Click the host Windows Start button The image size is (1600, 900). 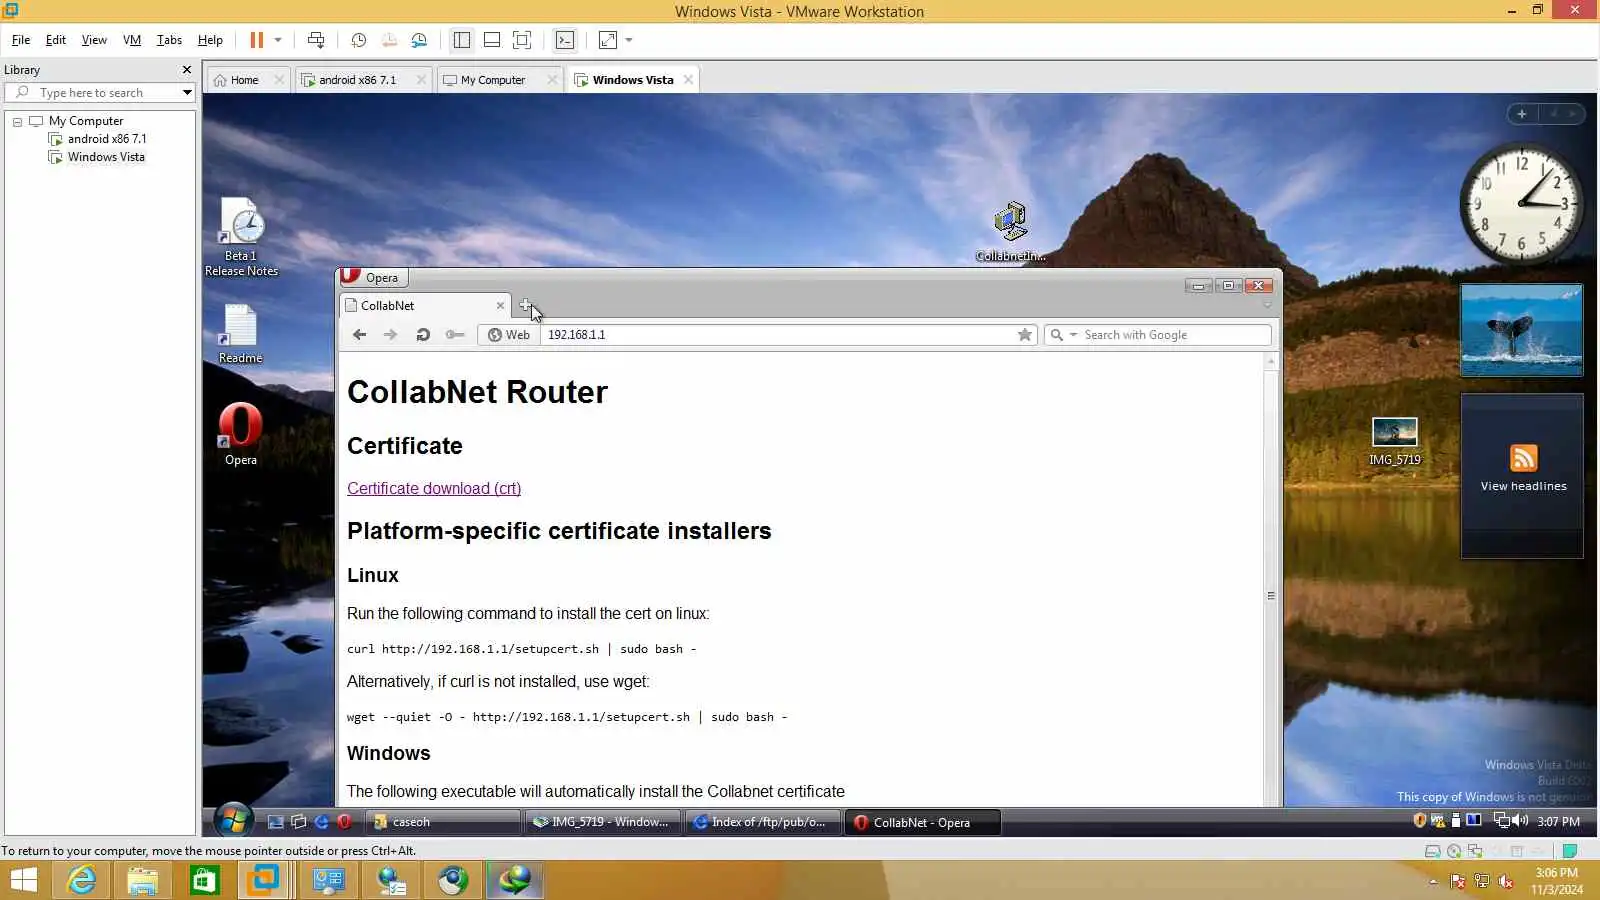[23, 881]
